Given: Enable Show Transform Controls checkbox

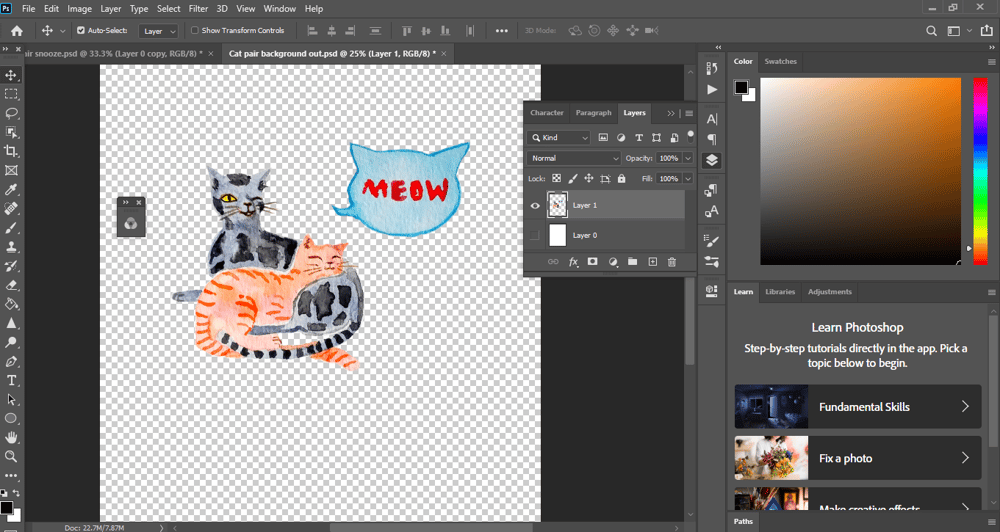Looking at the screenshot, I should [195, 30].
